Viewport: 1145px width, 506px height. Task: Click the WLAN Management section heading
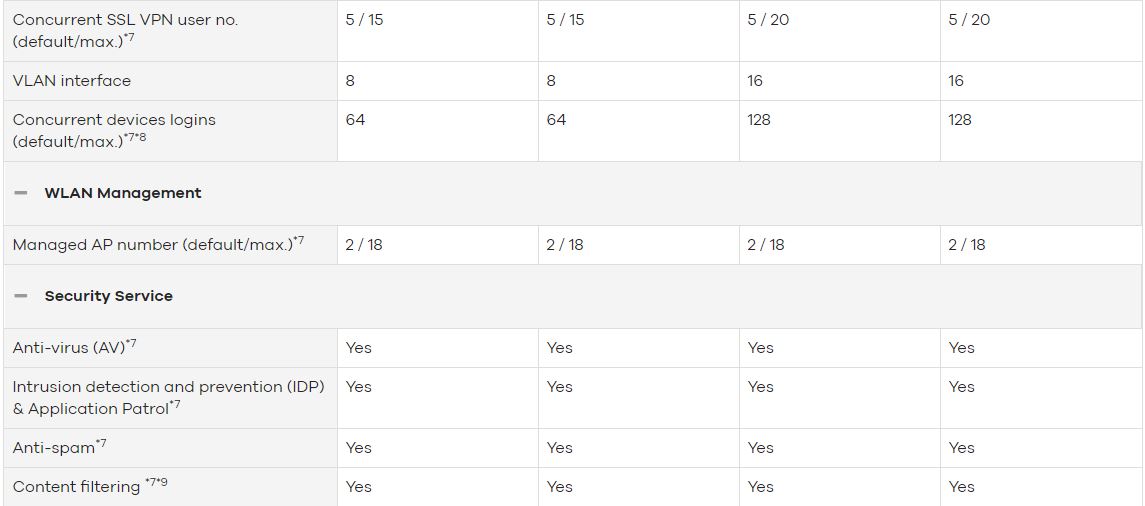click(123, 193)
